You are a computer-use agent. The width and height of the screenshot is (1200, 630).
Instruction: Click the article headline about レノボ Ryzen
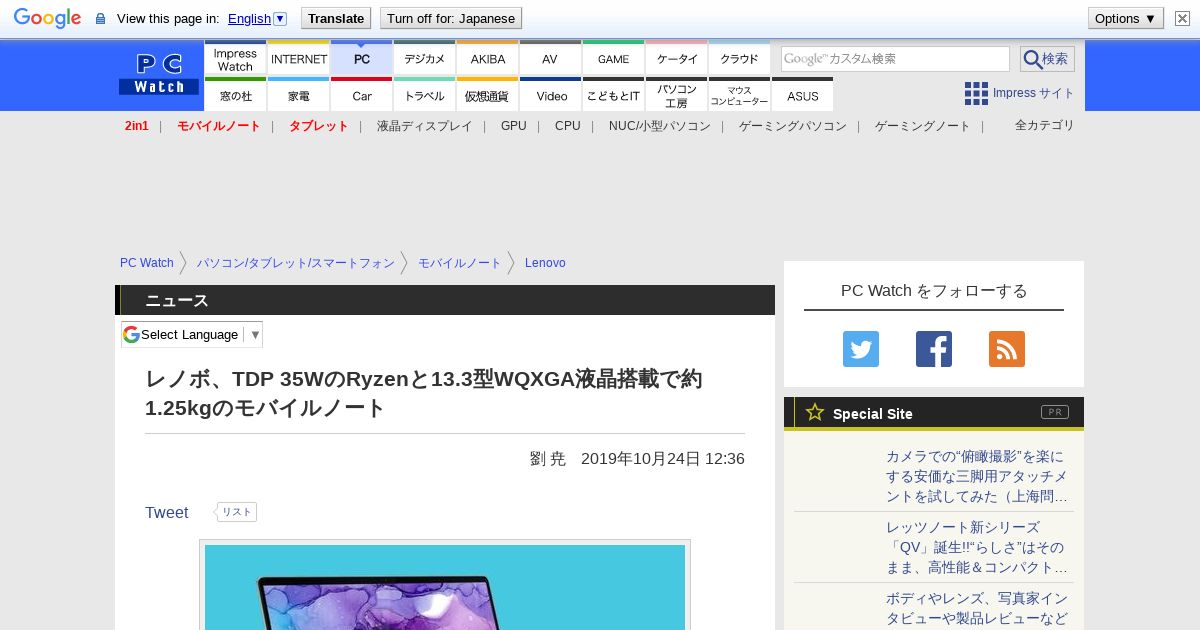[424, 393]
